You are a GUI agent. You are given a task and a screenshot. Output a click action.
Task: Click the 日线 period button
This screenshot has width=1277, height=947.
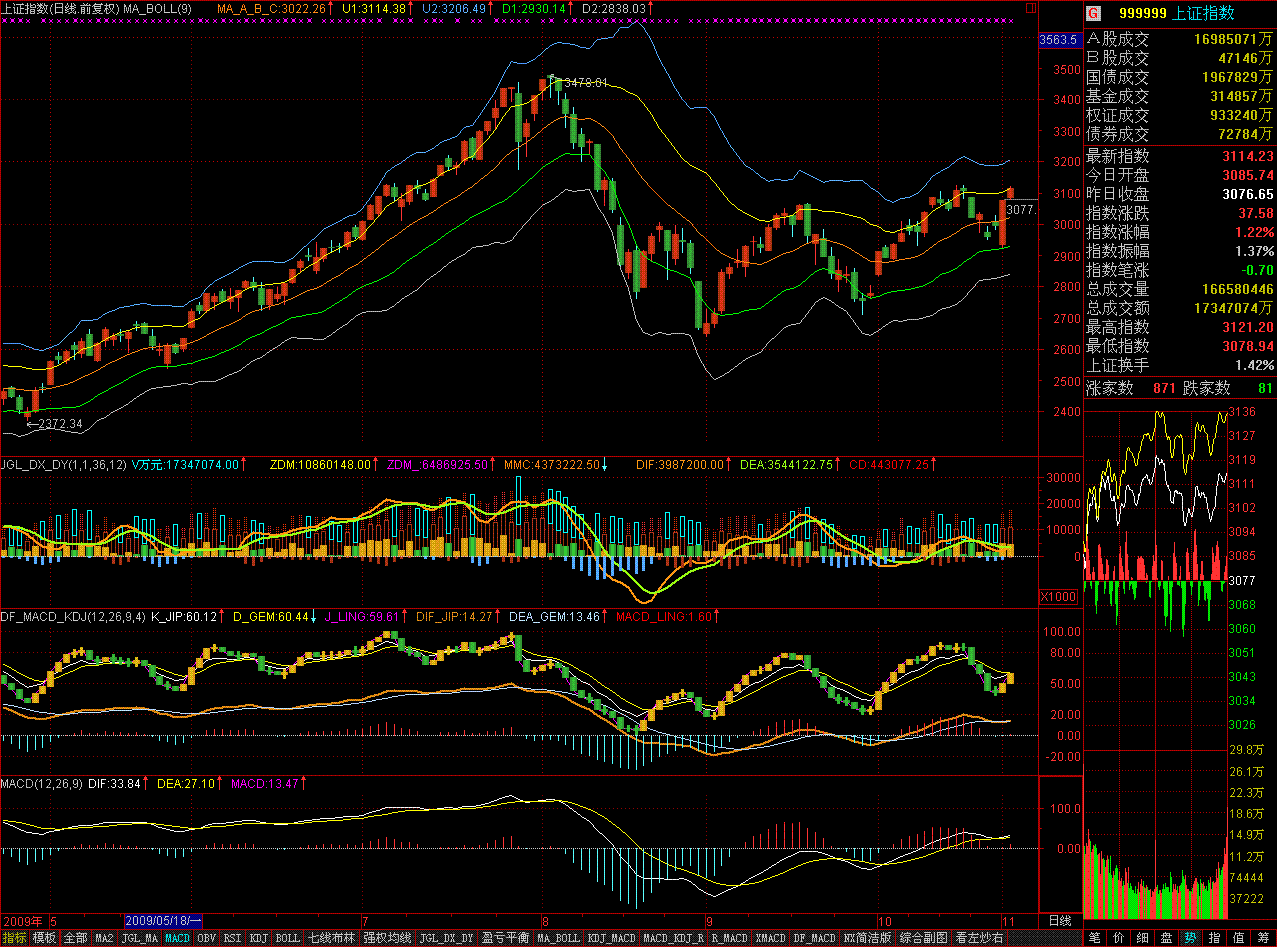[1059, 920]
